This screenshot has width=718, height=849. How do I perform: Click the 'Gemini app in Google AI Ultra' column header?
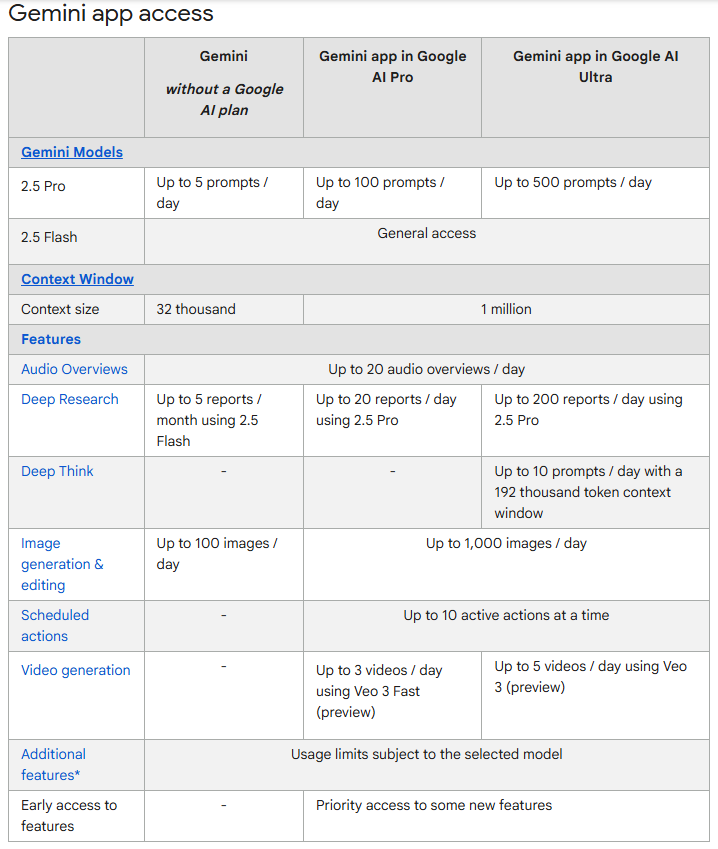(x=595, y=66)
